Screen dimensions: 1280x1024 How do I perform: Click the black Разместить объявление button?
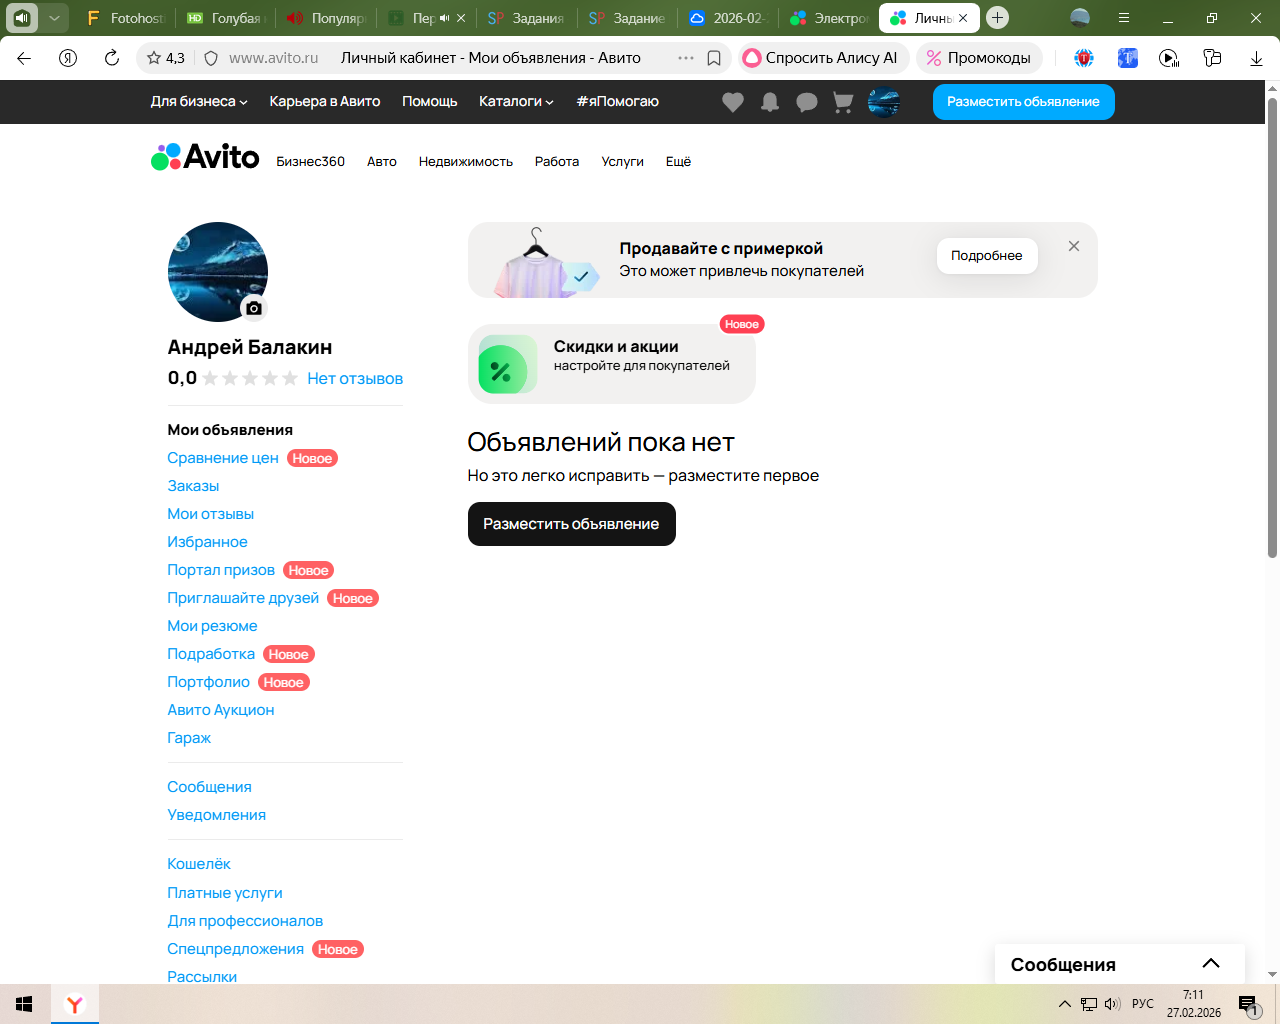(x=572, y=524)
